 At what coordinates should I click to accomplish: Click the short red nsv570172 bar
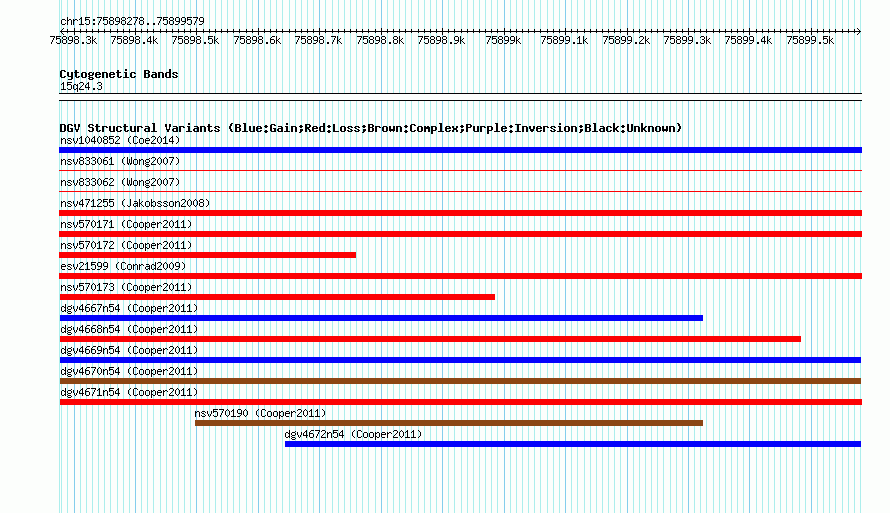(207, 255)
